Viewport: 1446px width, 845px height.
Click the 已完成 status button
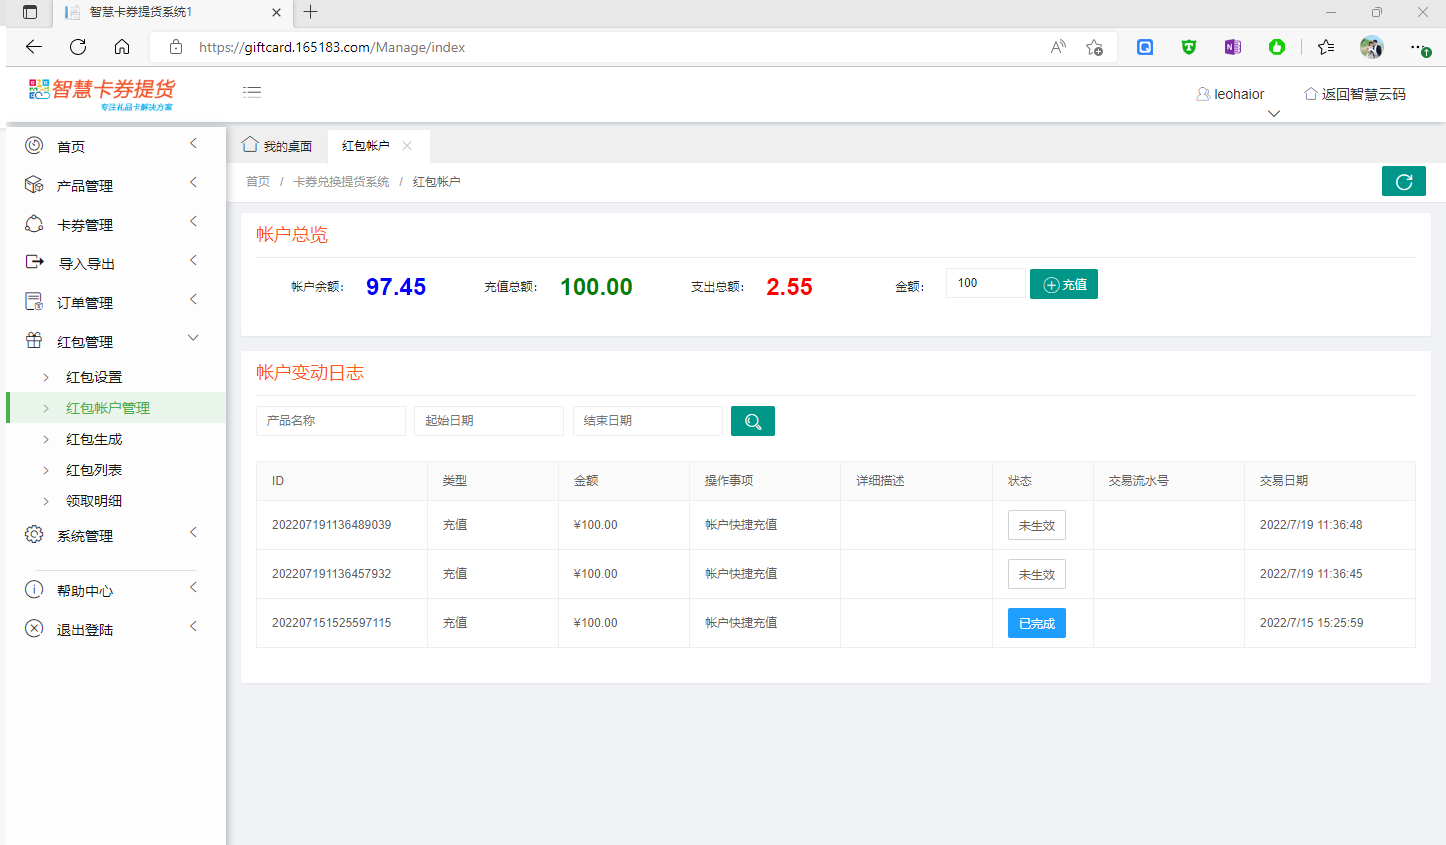click(1036, 623)
